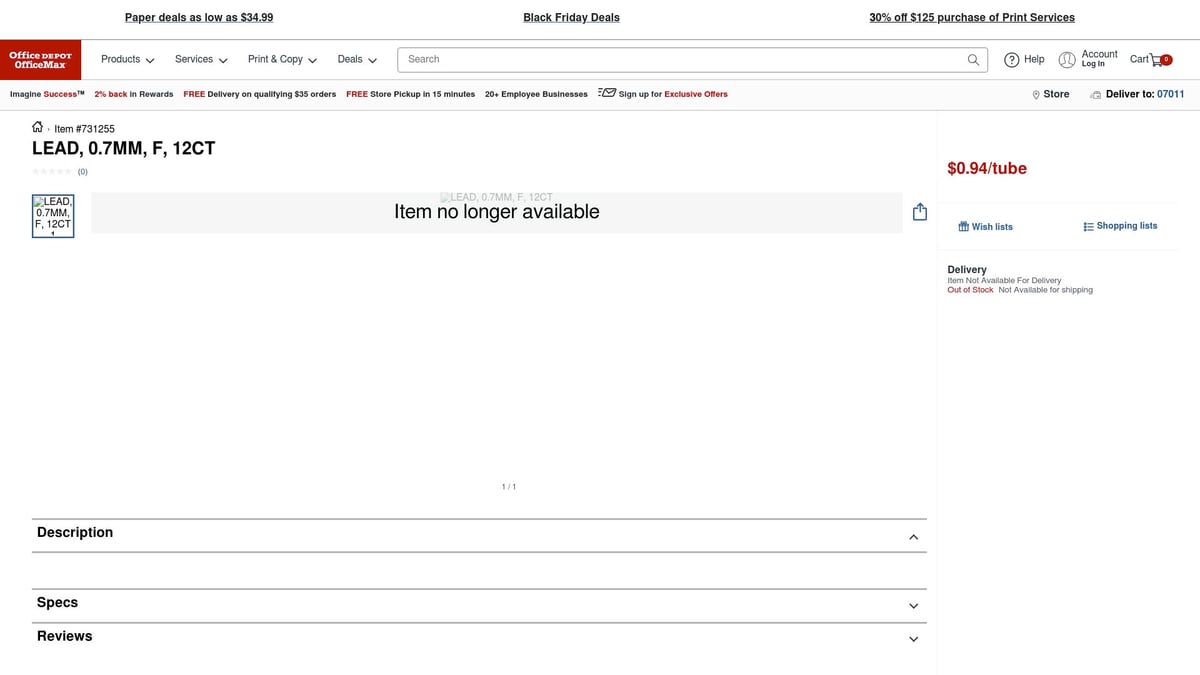Click inside the Search input field
Viewport: 1200px width, 675px height.
680,60
